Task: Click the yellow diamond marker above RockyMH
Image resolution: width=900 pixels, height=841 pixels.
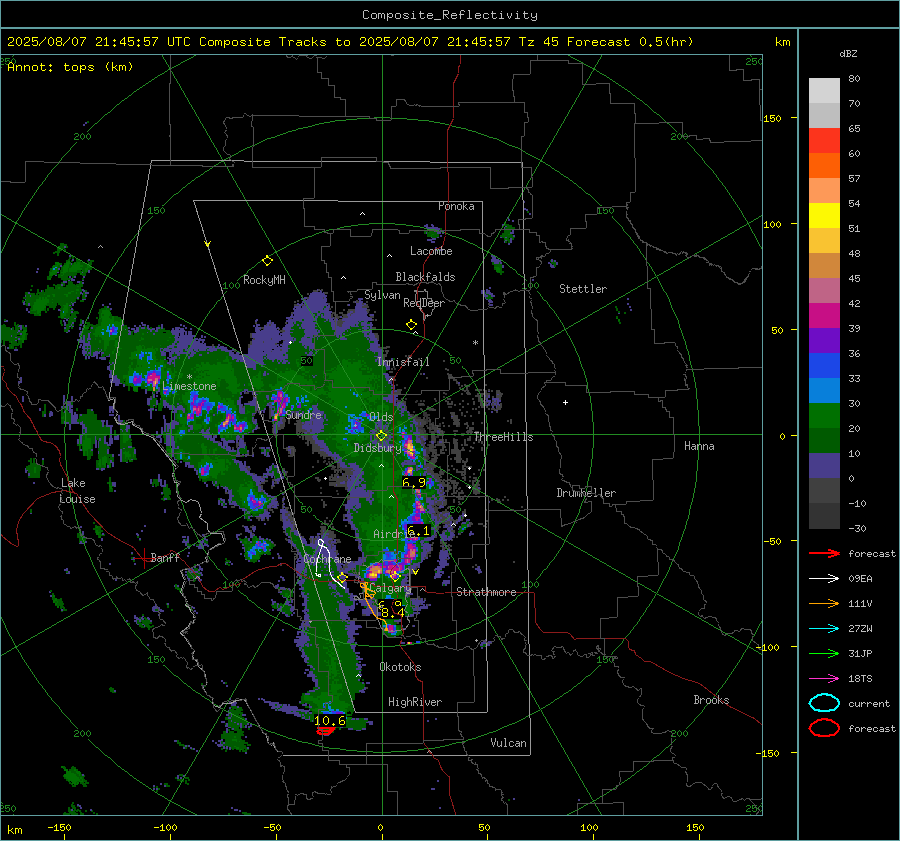Action: coord(267,261)
